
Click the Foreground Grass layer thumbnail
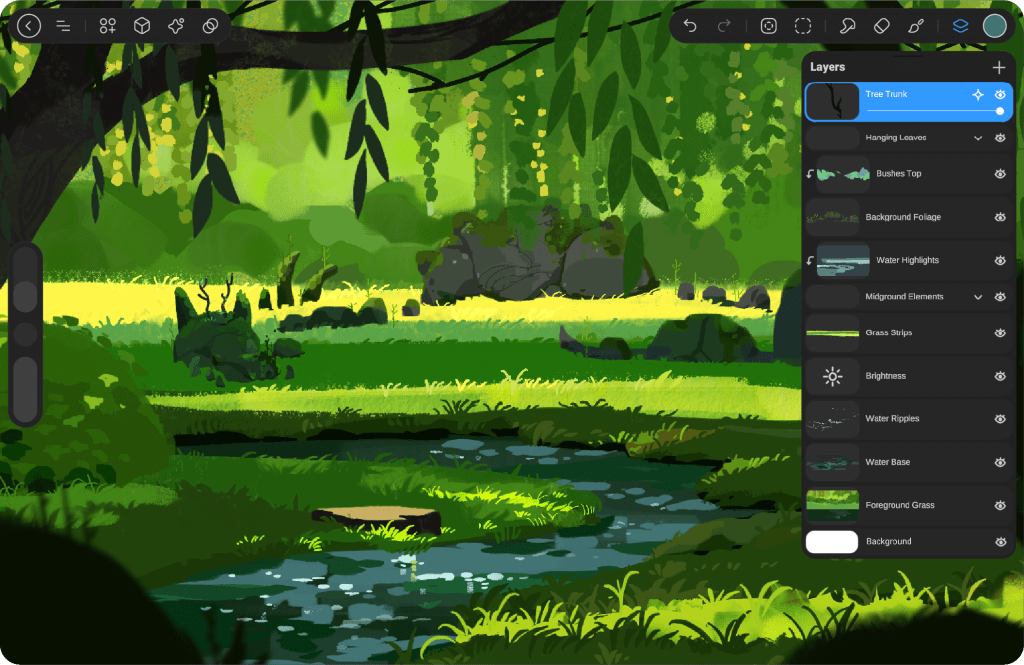pyautogui.click(x=832, y=505)
